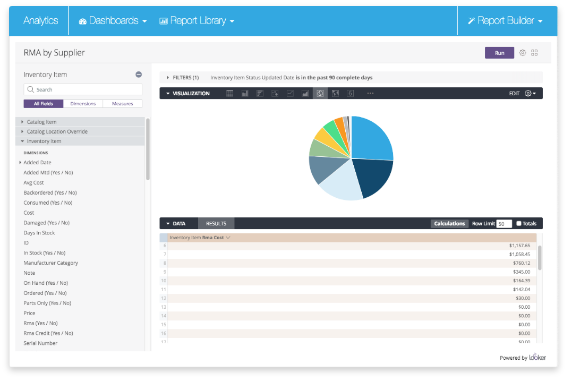Screen dimensions: 568x380
Task: Select the pie chart visualization icon
Action: pos(320,93)
